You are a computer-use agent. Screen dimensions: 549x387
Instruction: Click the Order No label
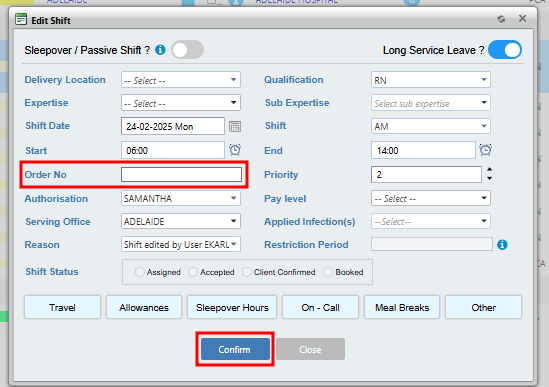click(x=46, y=174)
